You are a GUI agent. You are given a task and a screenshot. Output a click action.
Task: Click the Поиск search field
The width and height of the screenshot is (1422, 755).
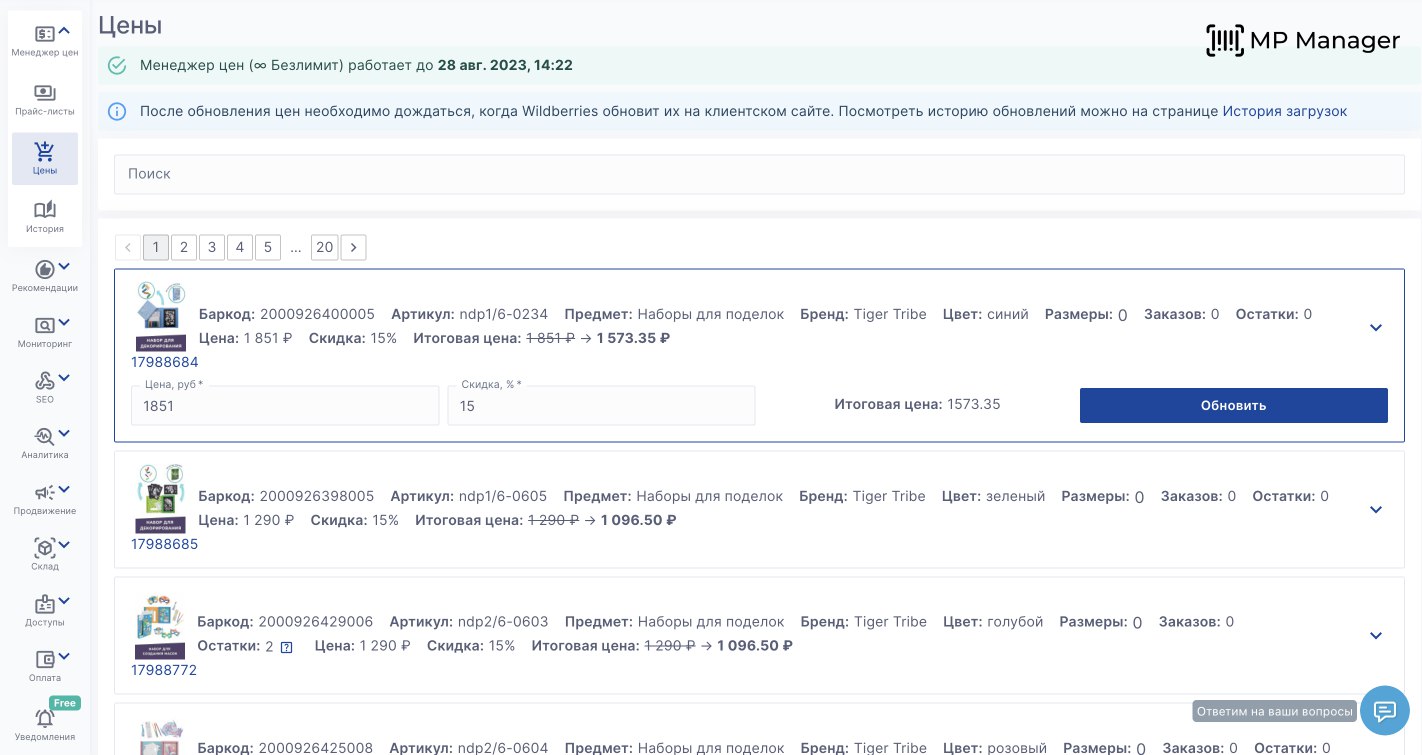click(759, 174)
